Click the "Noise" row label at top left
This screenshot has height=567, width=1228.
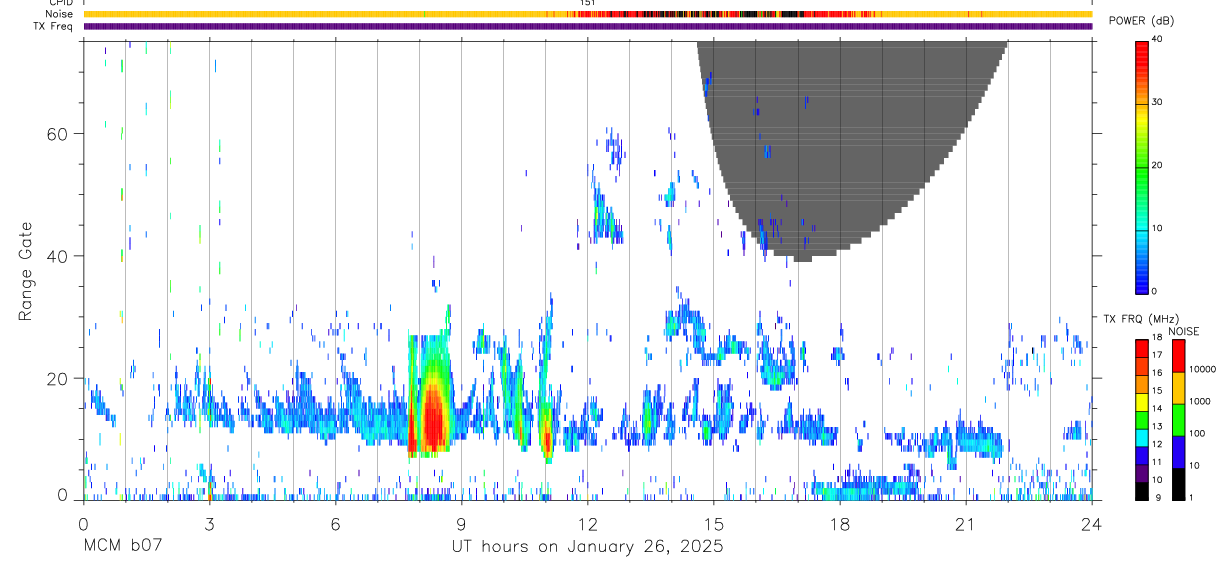tap(59, 14)
